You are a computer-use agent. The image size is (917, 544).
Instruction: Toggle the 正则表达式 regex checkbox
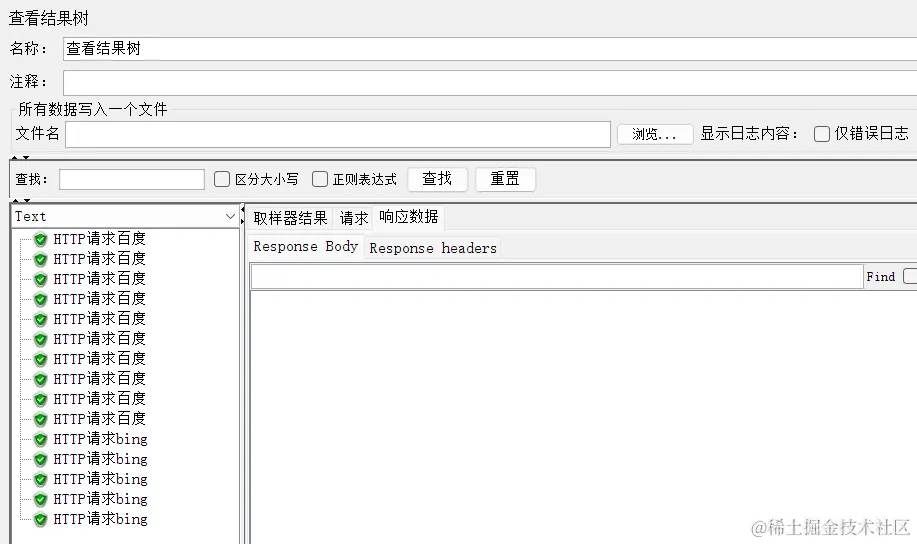click(320, 179)
